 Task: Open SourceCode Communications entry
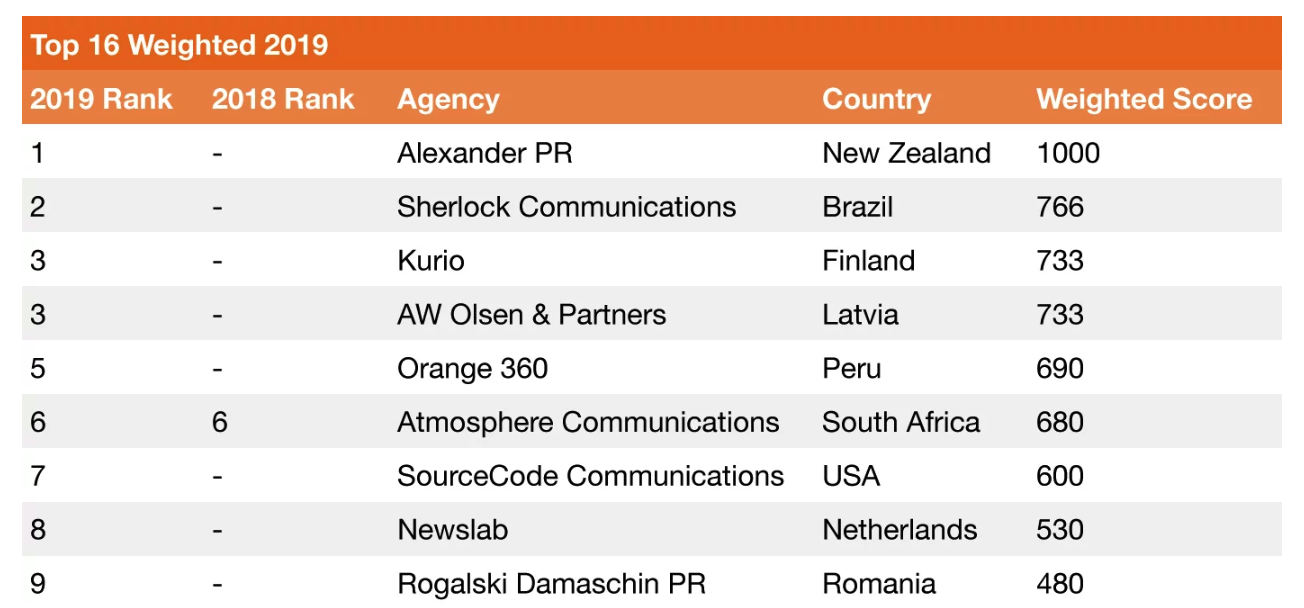pyautogui.click(x=590, y=477)
